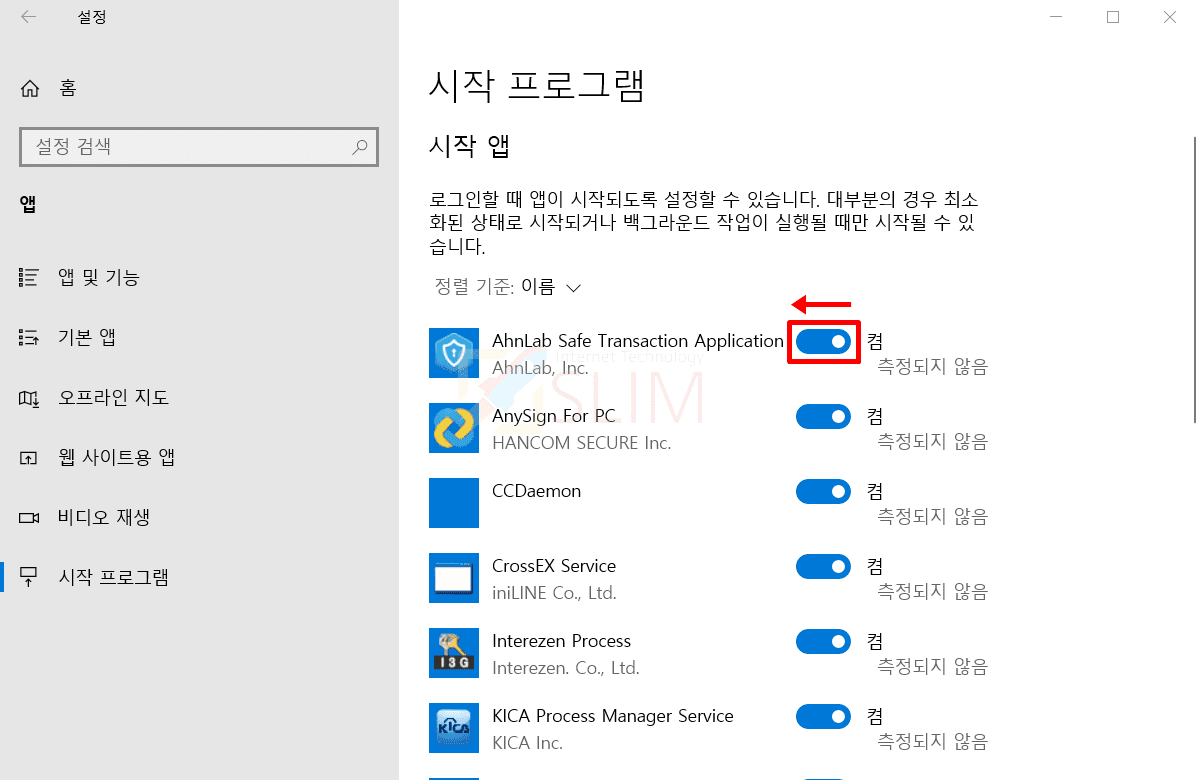Open 비디오 재생 settings
The image size is (1196, 780).
click(x=104, y=518)
